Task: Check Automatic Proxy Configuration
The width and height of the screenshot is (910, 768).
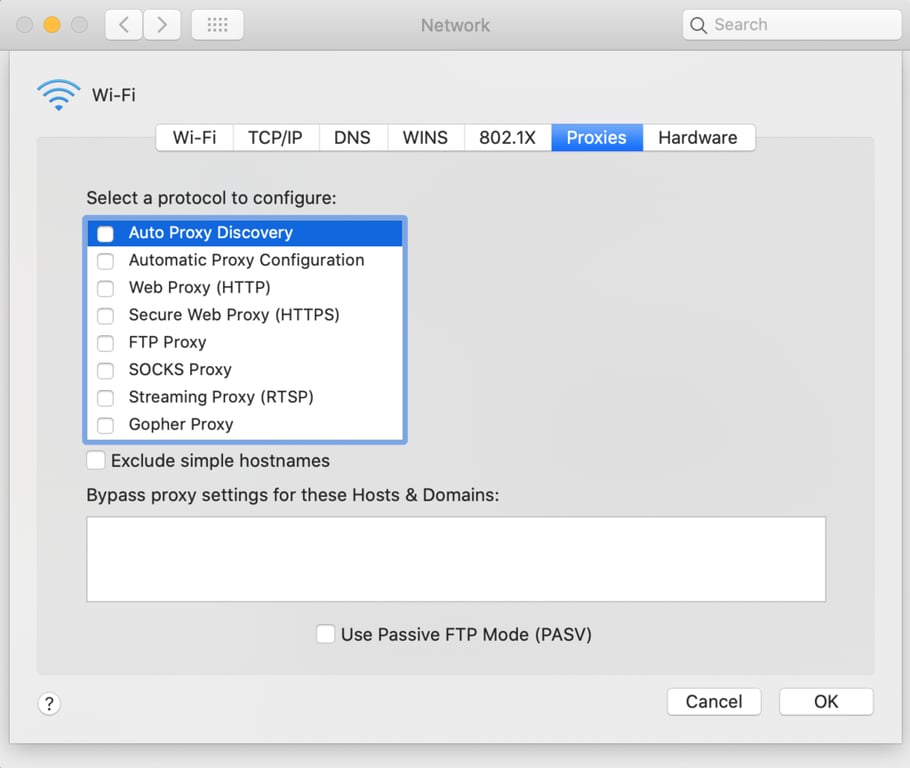Action: [105, 260]
